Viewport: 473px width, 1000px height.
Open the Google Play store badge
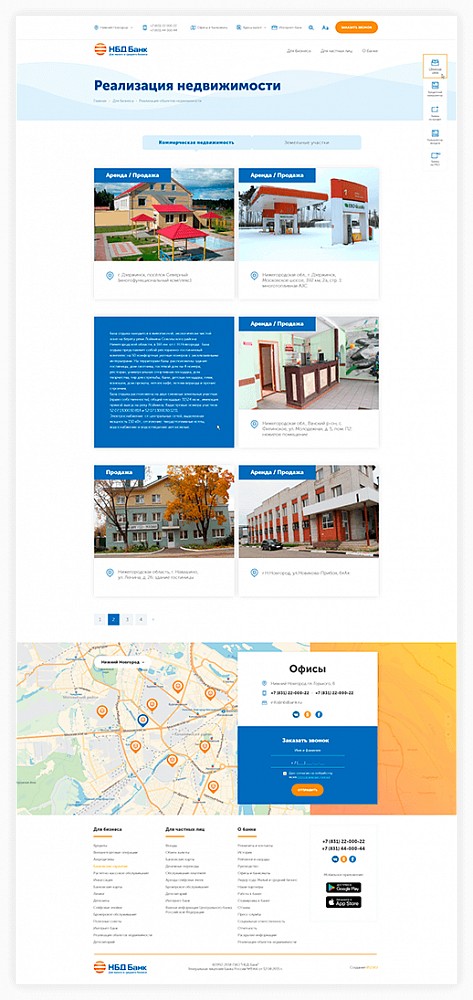click(x=344, y=887)
